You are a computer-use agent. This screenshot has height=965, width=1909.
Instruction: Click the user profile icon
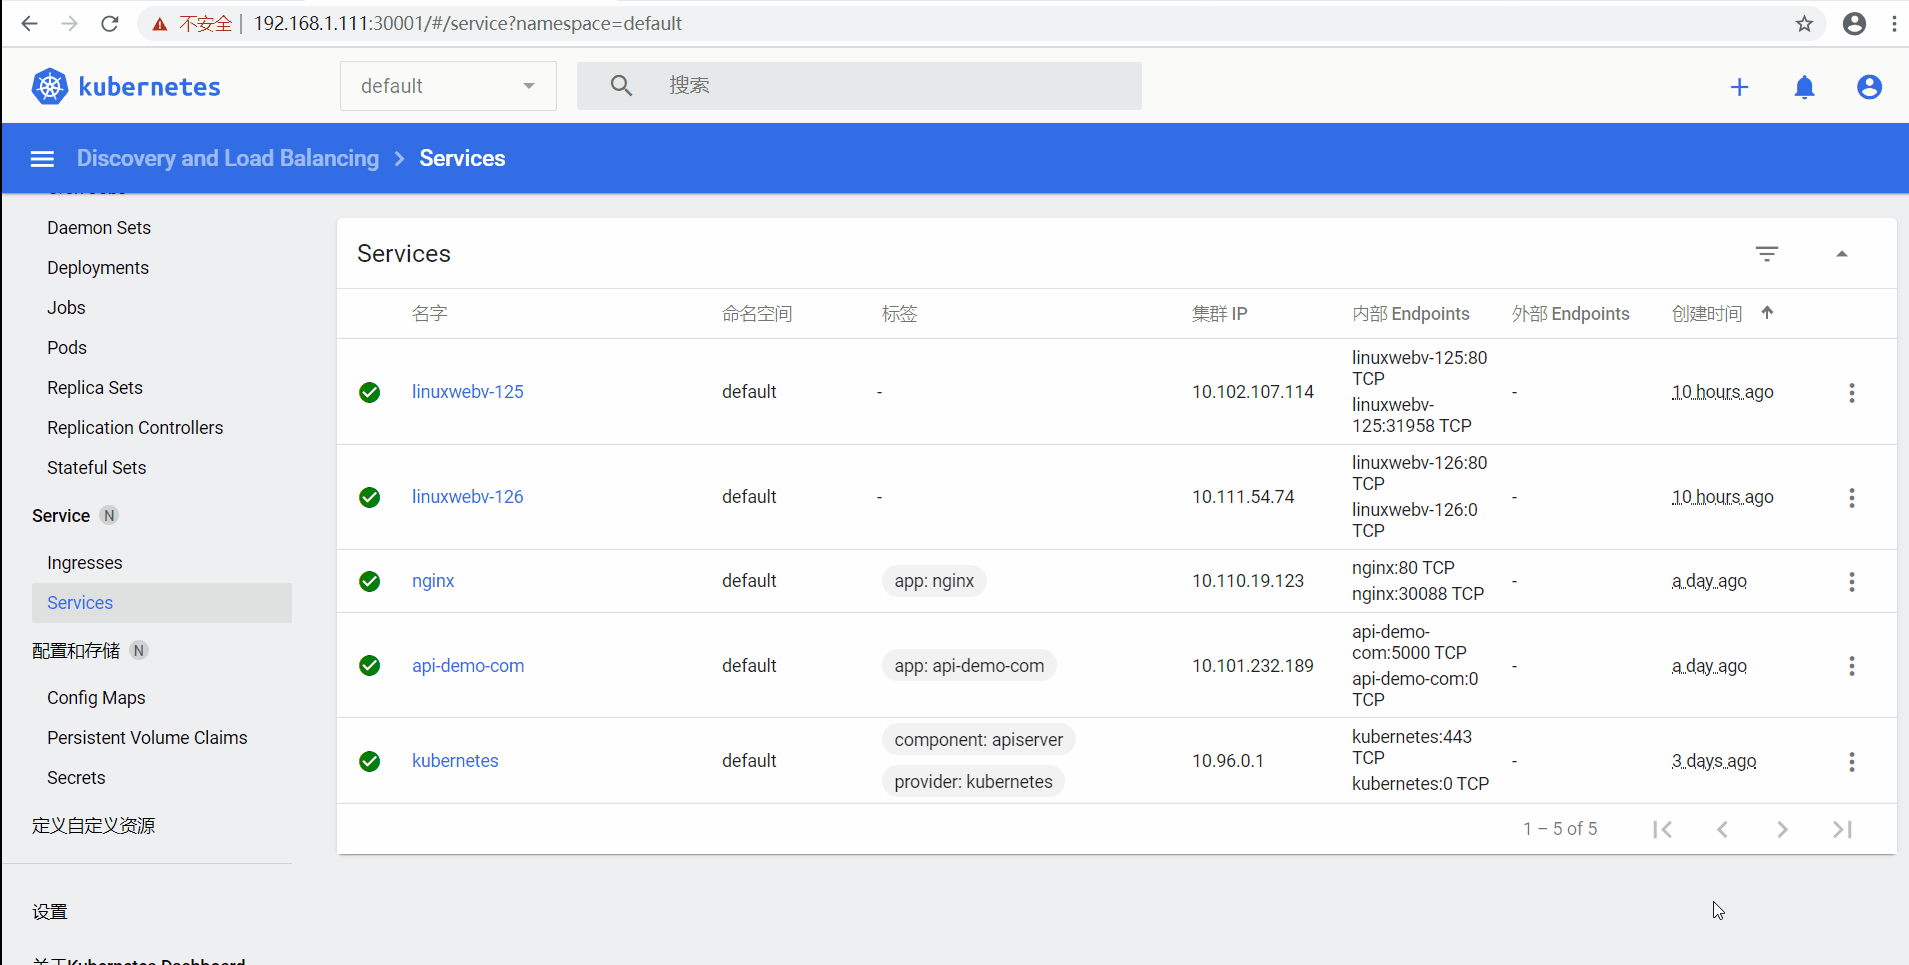[x=1870, y=87]
